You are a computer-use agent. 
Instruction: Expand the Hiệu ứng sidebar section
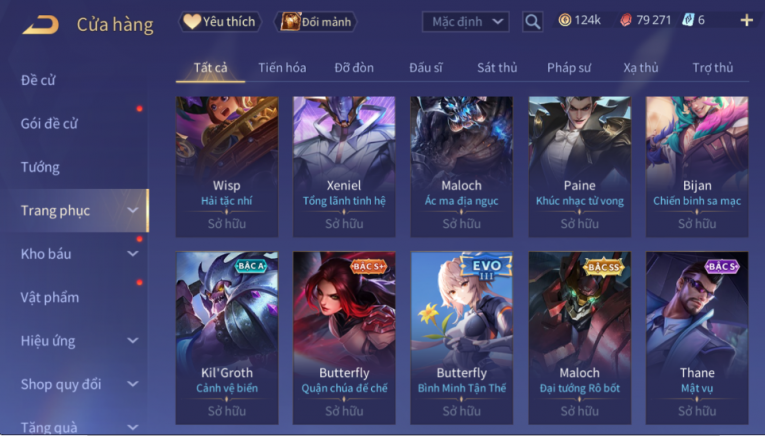tap(79, 340)
